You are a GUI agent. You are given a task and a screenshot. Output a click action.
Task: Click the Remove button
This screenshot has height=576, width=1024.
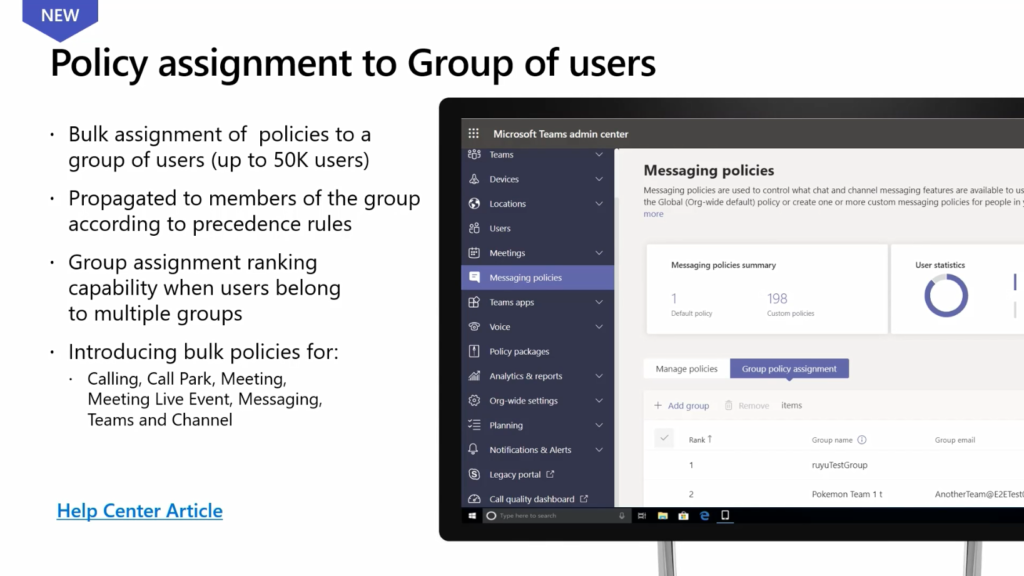click(746, 406)
